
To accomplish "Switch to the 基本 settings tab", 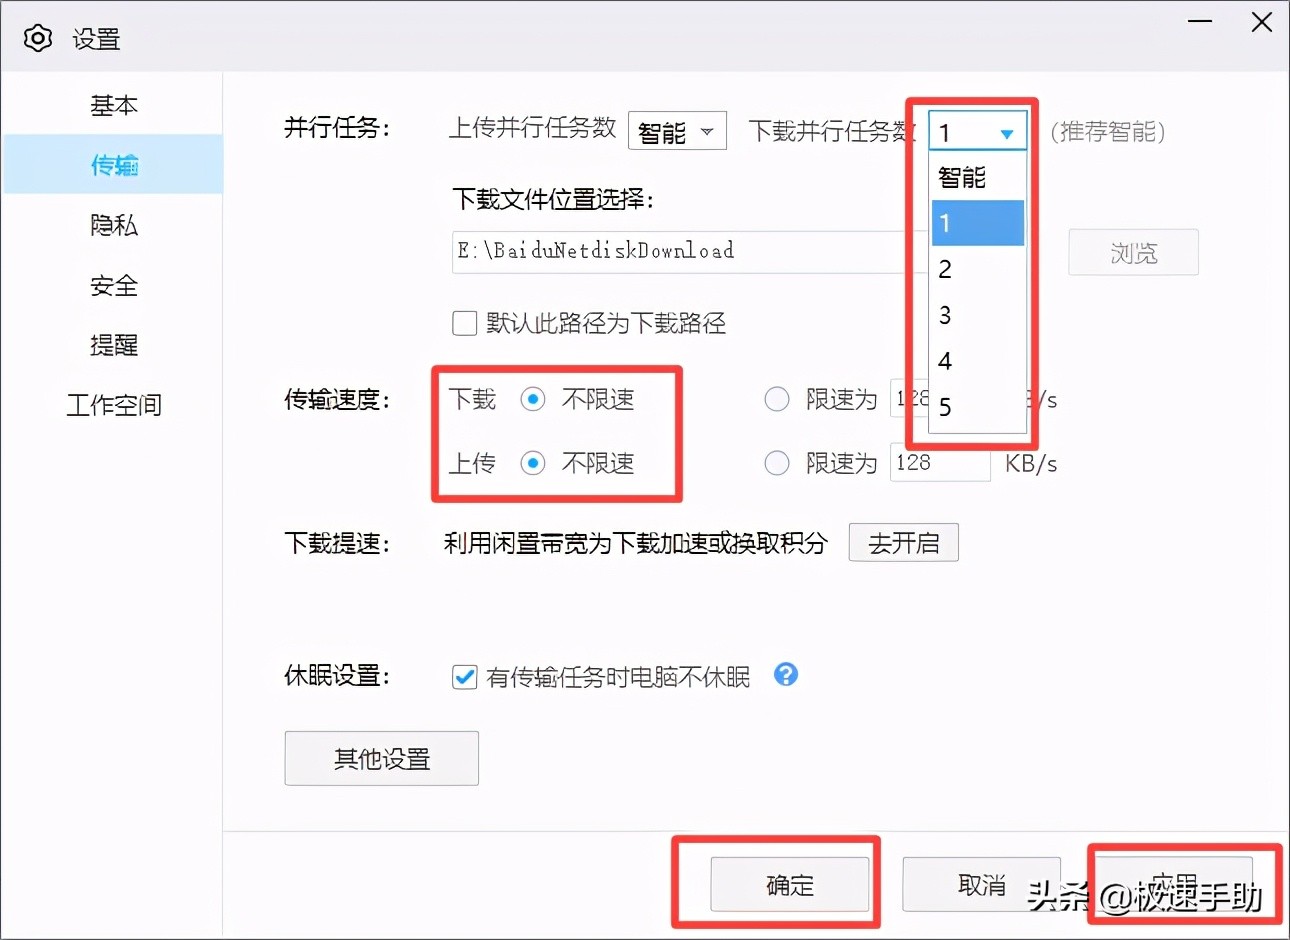I will (x=113, y=105).
